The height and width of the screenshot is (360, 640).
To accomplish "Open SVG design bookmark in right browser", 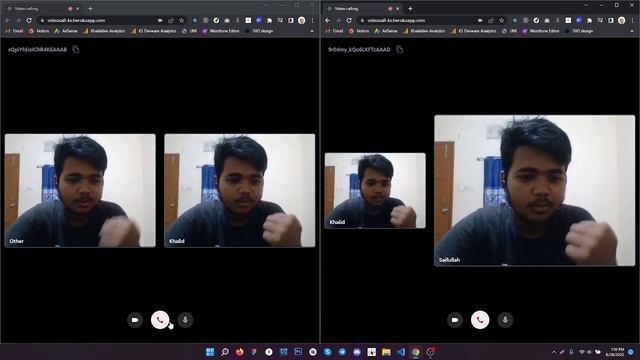I will [x=579, y=31].
